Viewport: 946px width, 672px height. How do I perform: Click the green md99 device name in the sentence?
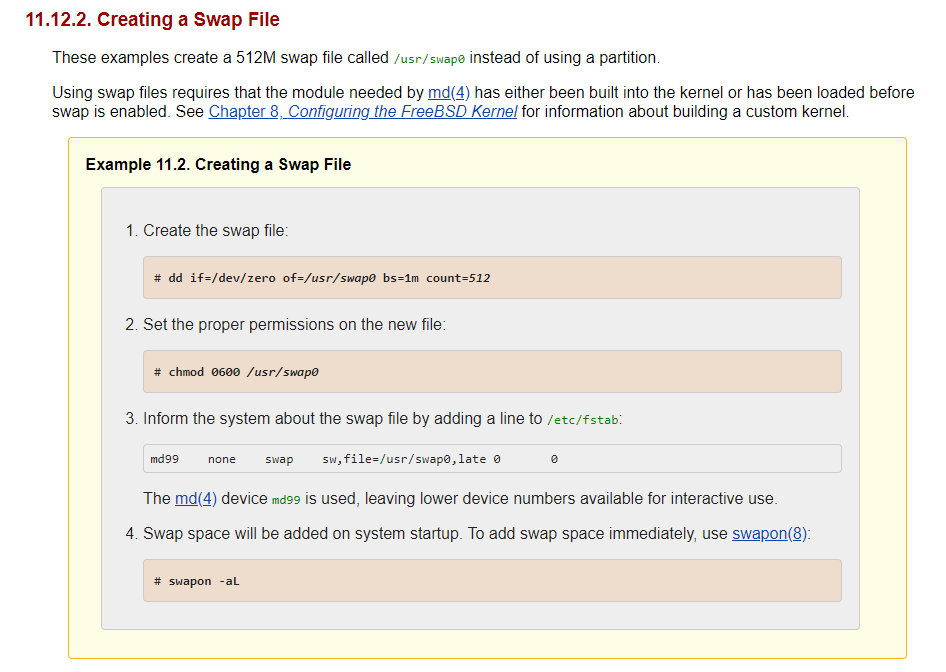click(286, 499)
